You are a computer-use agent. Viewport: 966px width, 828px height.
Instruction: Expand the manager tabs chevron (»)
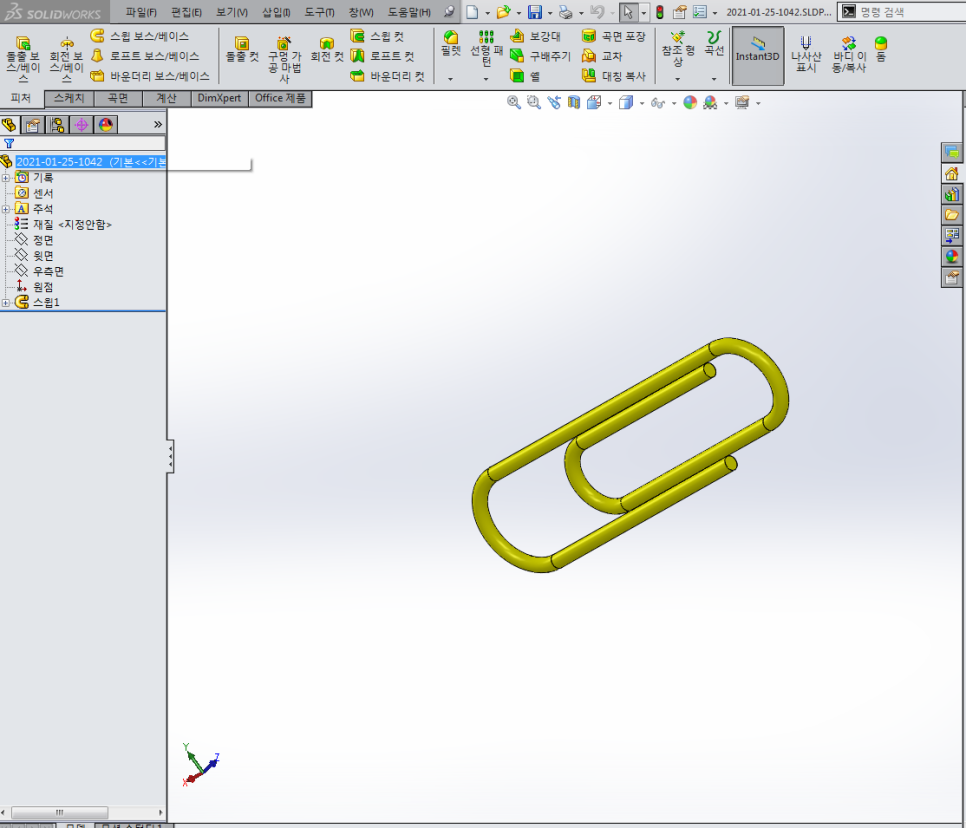158,124
